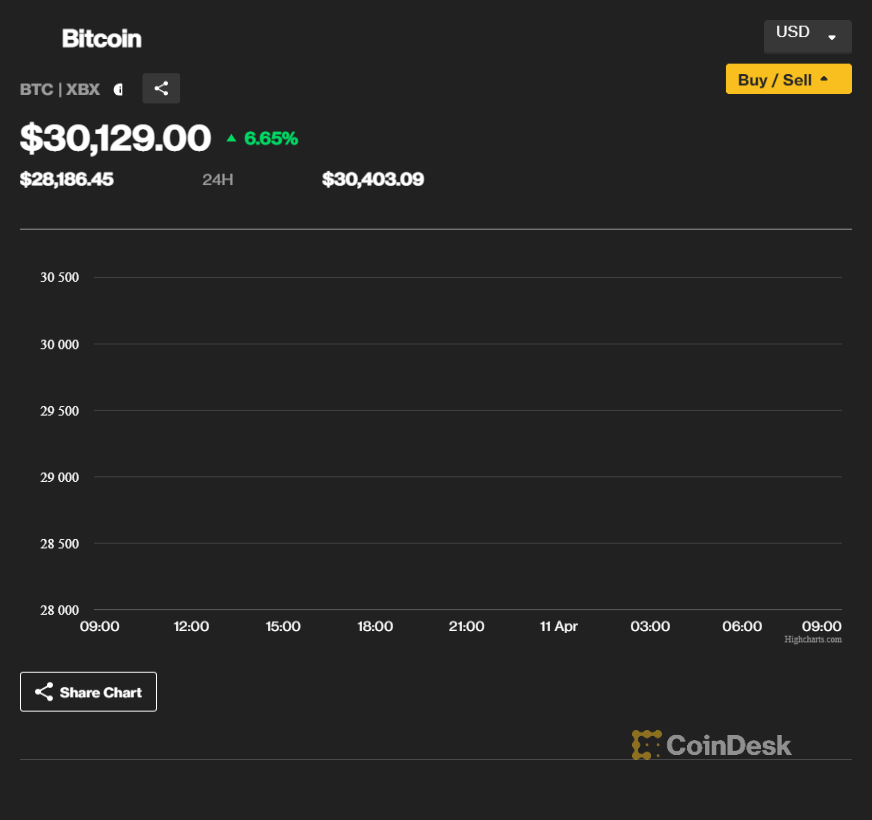Click the BTC | XBX ticker label
This screenshot has height=820, width=872.
(60, 89)
